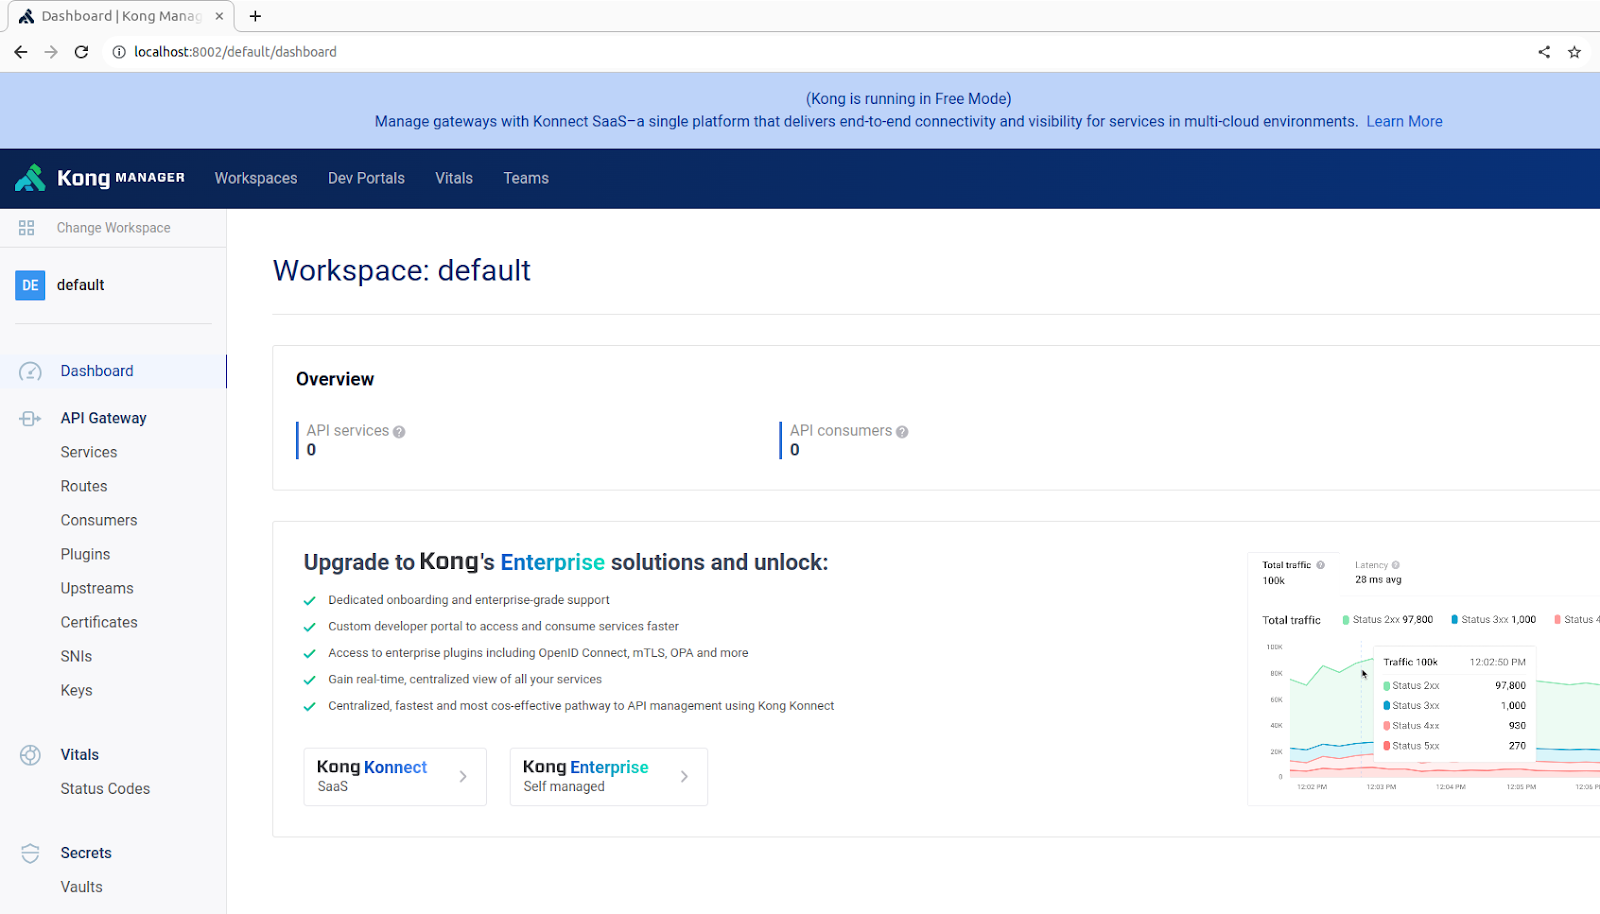1600x914 pixels.
Task: Close the Dashboard Kong Manager tab
Action: tap(219, 16)
